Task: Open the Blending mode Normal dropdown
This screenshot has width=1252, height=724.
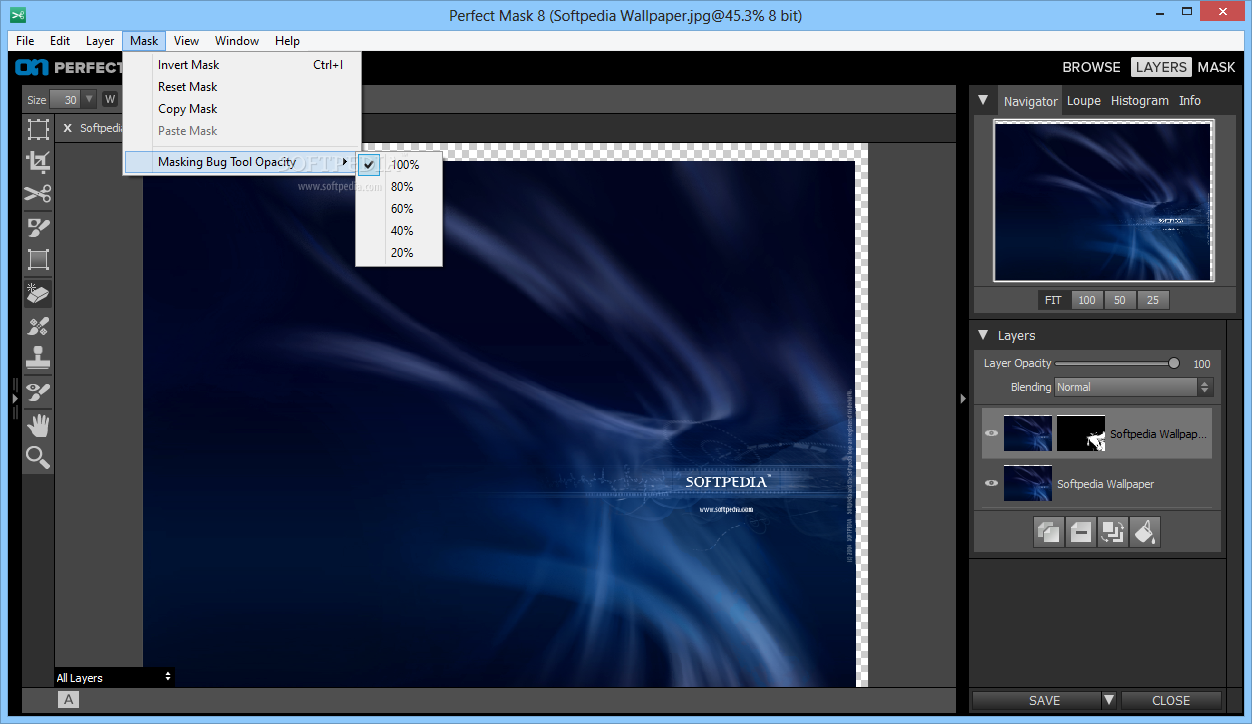Action: click(1134, 387)
